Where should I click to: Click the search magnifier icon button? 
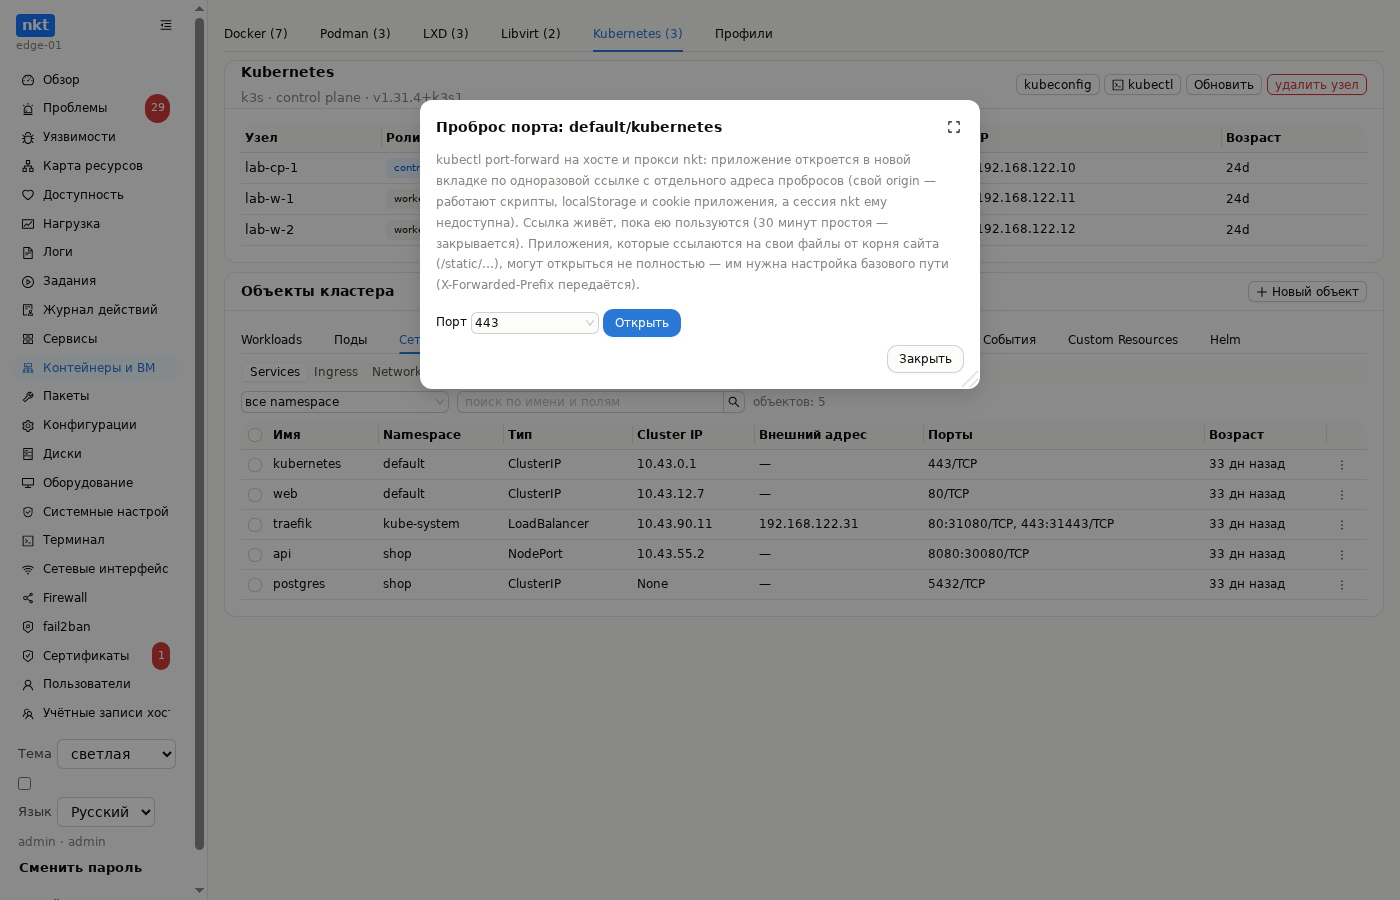coord(734,402)
